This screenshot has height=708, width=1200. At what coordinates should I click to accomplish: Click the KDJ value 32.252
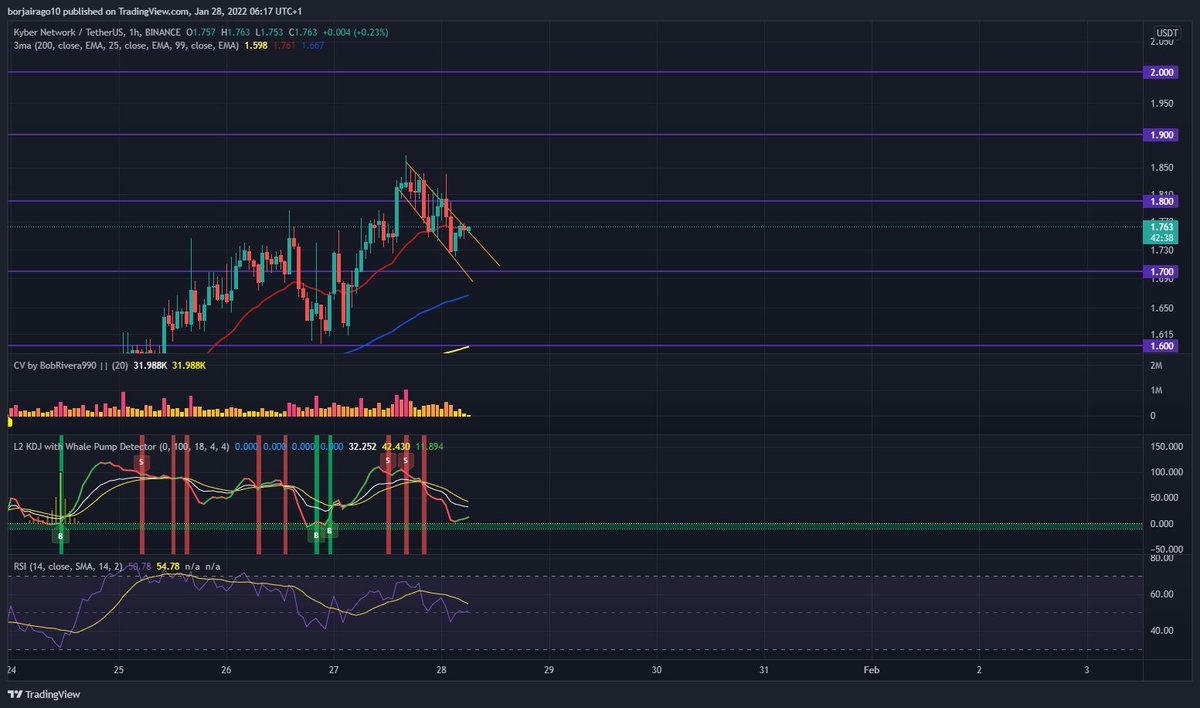(364, 446)
